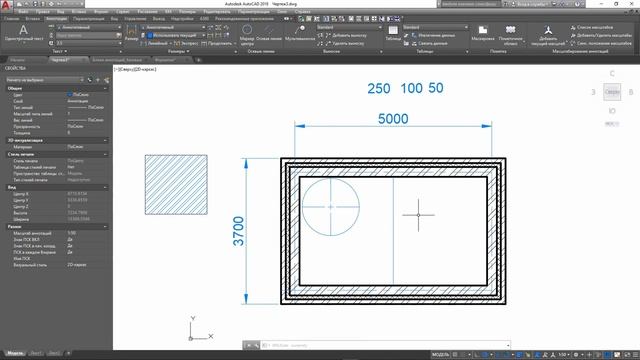
Task: Select the Мультивыноска multileader tool
Action: coord(300,33)
